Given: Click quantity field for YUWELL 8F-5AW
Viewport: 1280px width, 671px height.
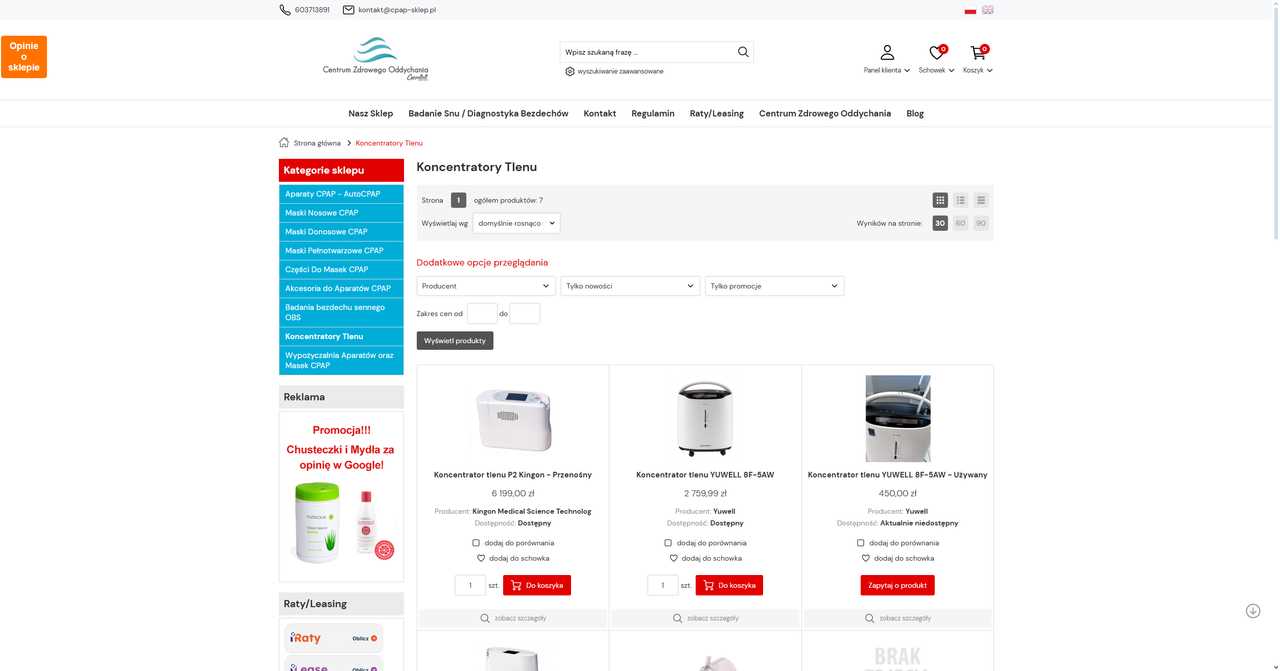Looking at the screenshot, I should tap(662, 585).
